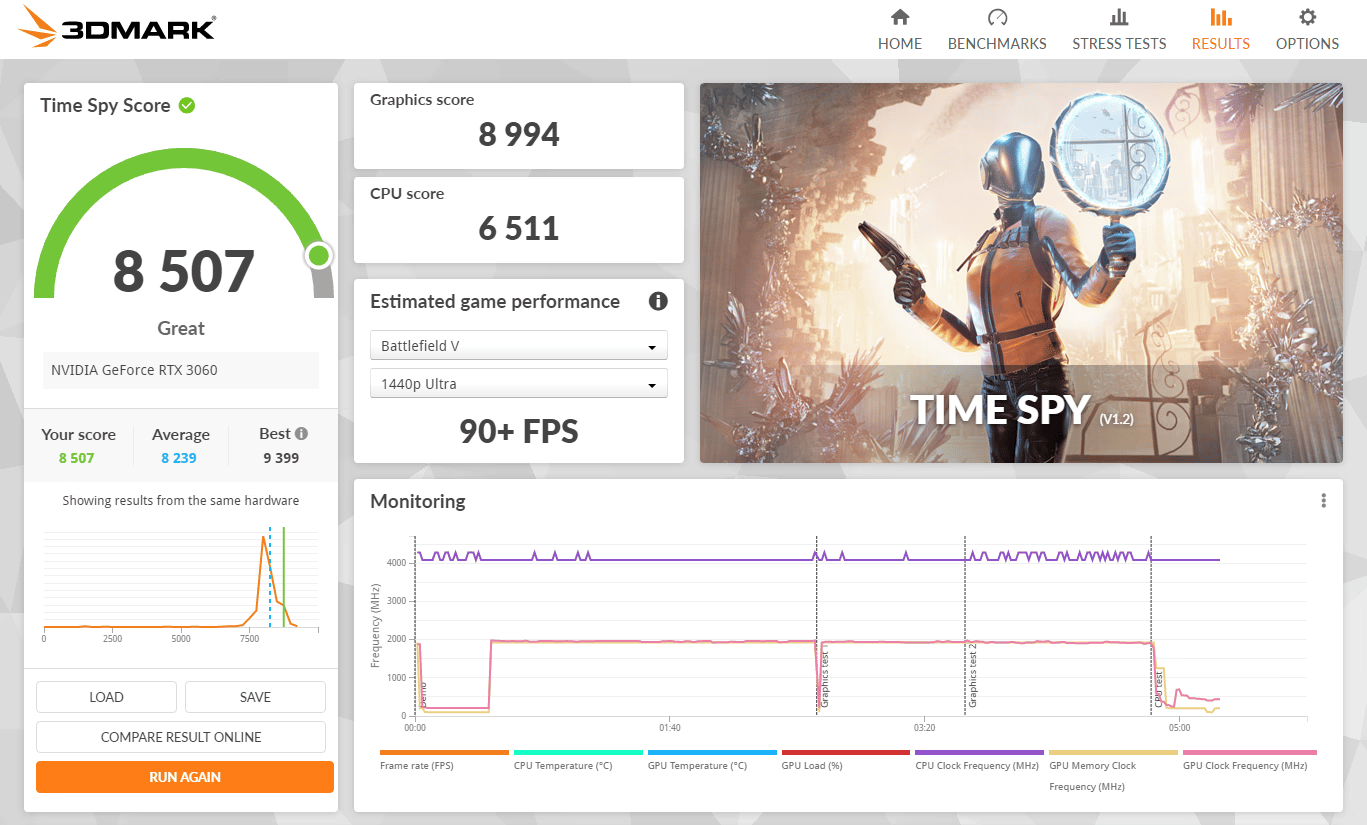
Task: Click the CPU score value 6 511
Action: click(519, 228)
